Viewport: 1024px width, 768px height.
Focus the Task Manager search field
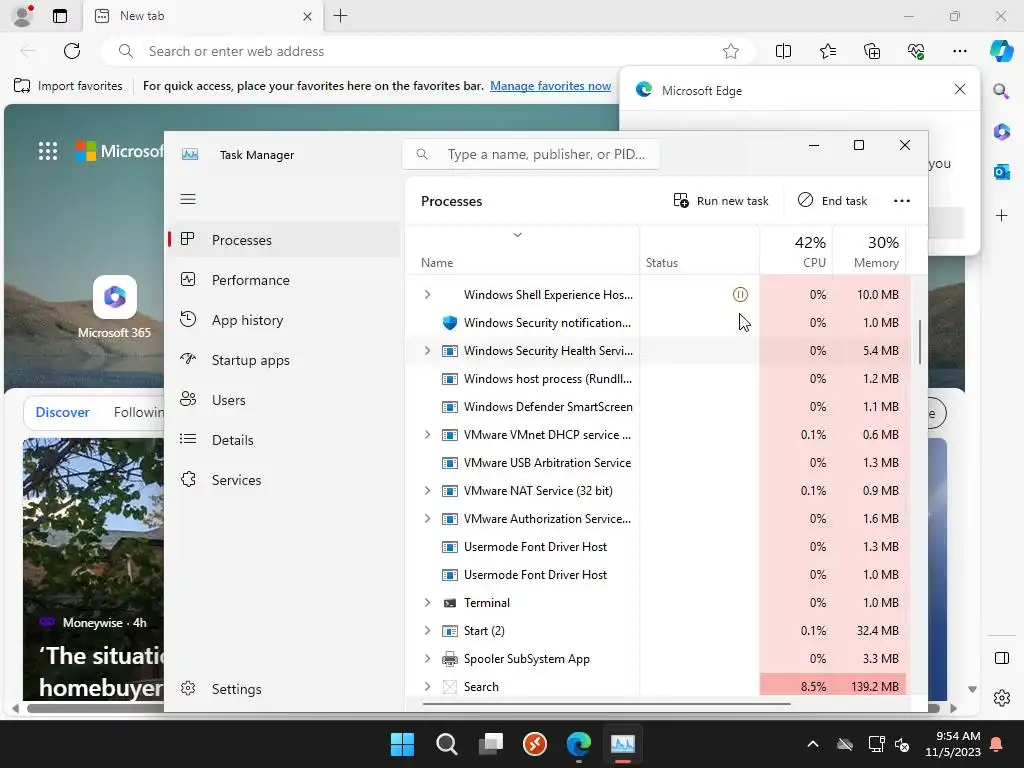(531, 154)
